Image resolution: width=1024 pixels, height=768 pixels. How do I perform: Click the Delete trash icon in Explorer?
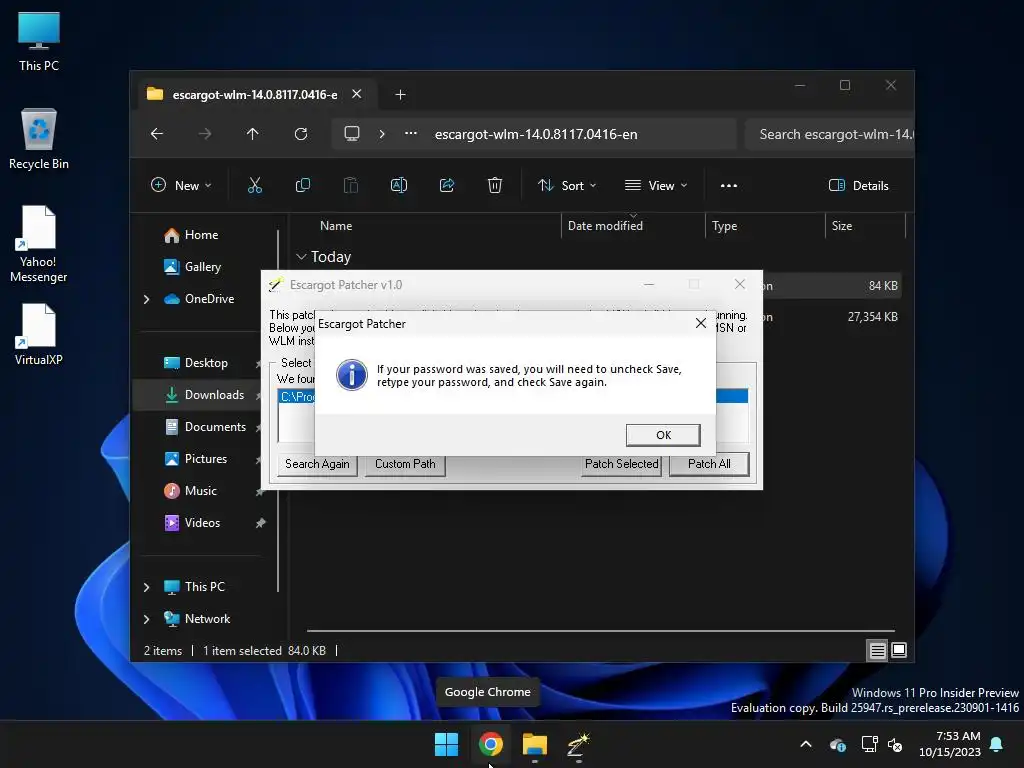click(495, 185)
